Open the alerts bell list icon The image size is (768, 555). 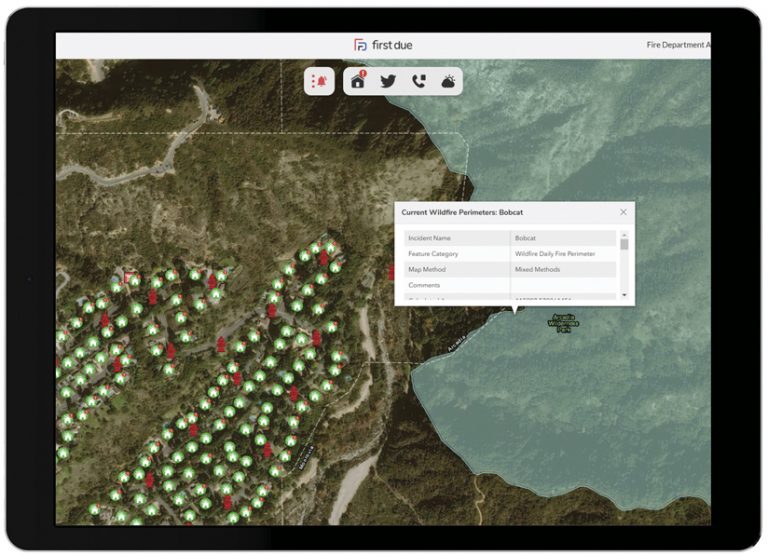tap(319, 81)
